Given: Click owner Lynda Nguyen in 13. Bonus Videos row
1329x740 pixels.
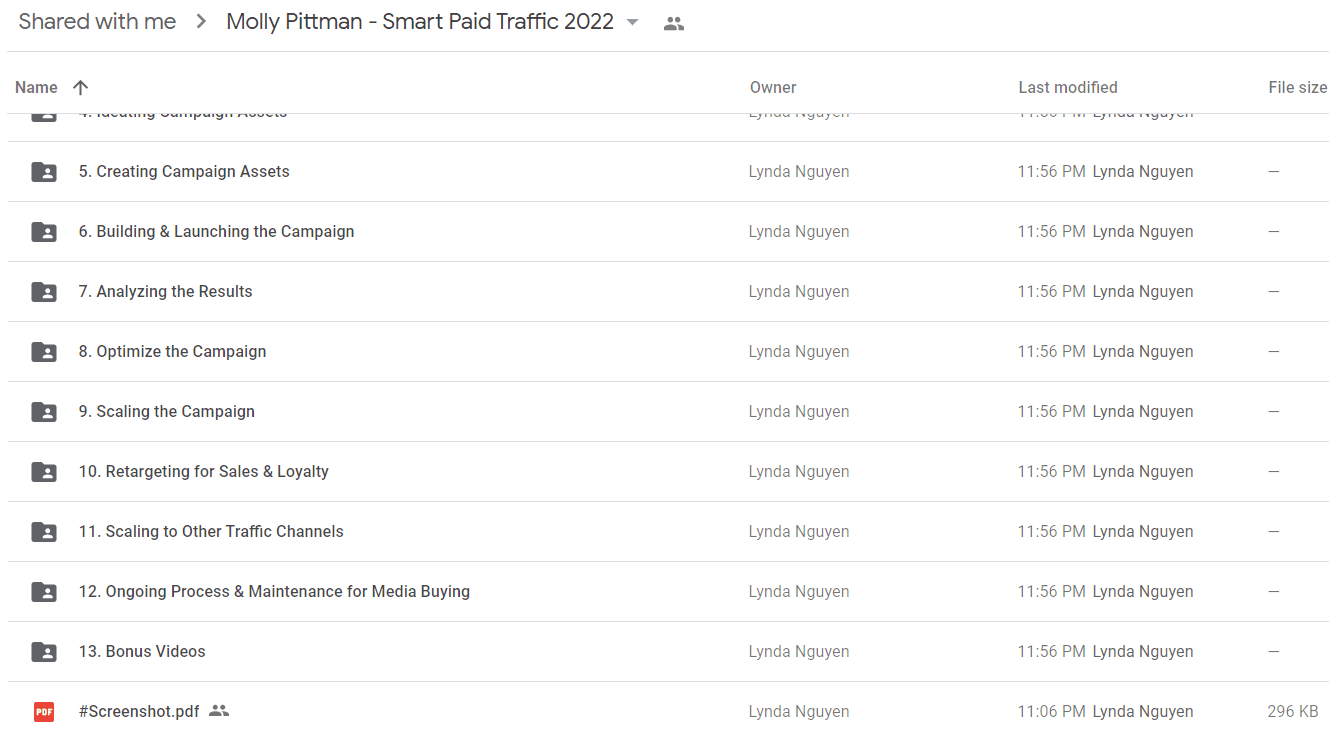Looking at the screenshot, I should tap(799, 651).
